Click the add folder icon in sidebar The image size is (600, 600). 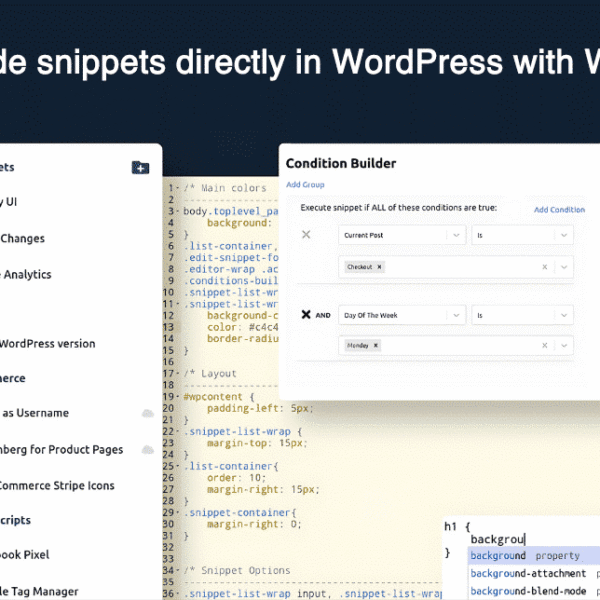pos(140,168)
